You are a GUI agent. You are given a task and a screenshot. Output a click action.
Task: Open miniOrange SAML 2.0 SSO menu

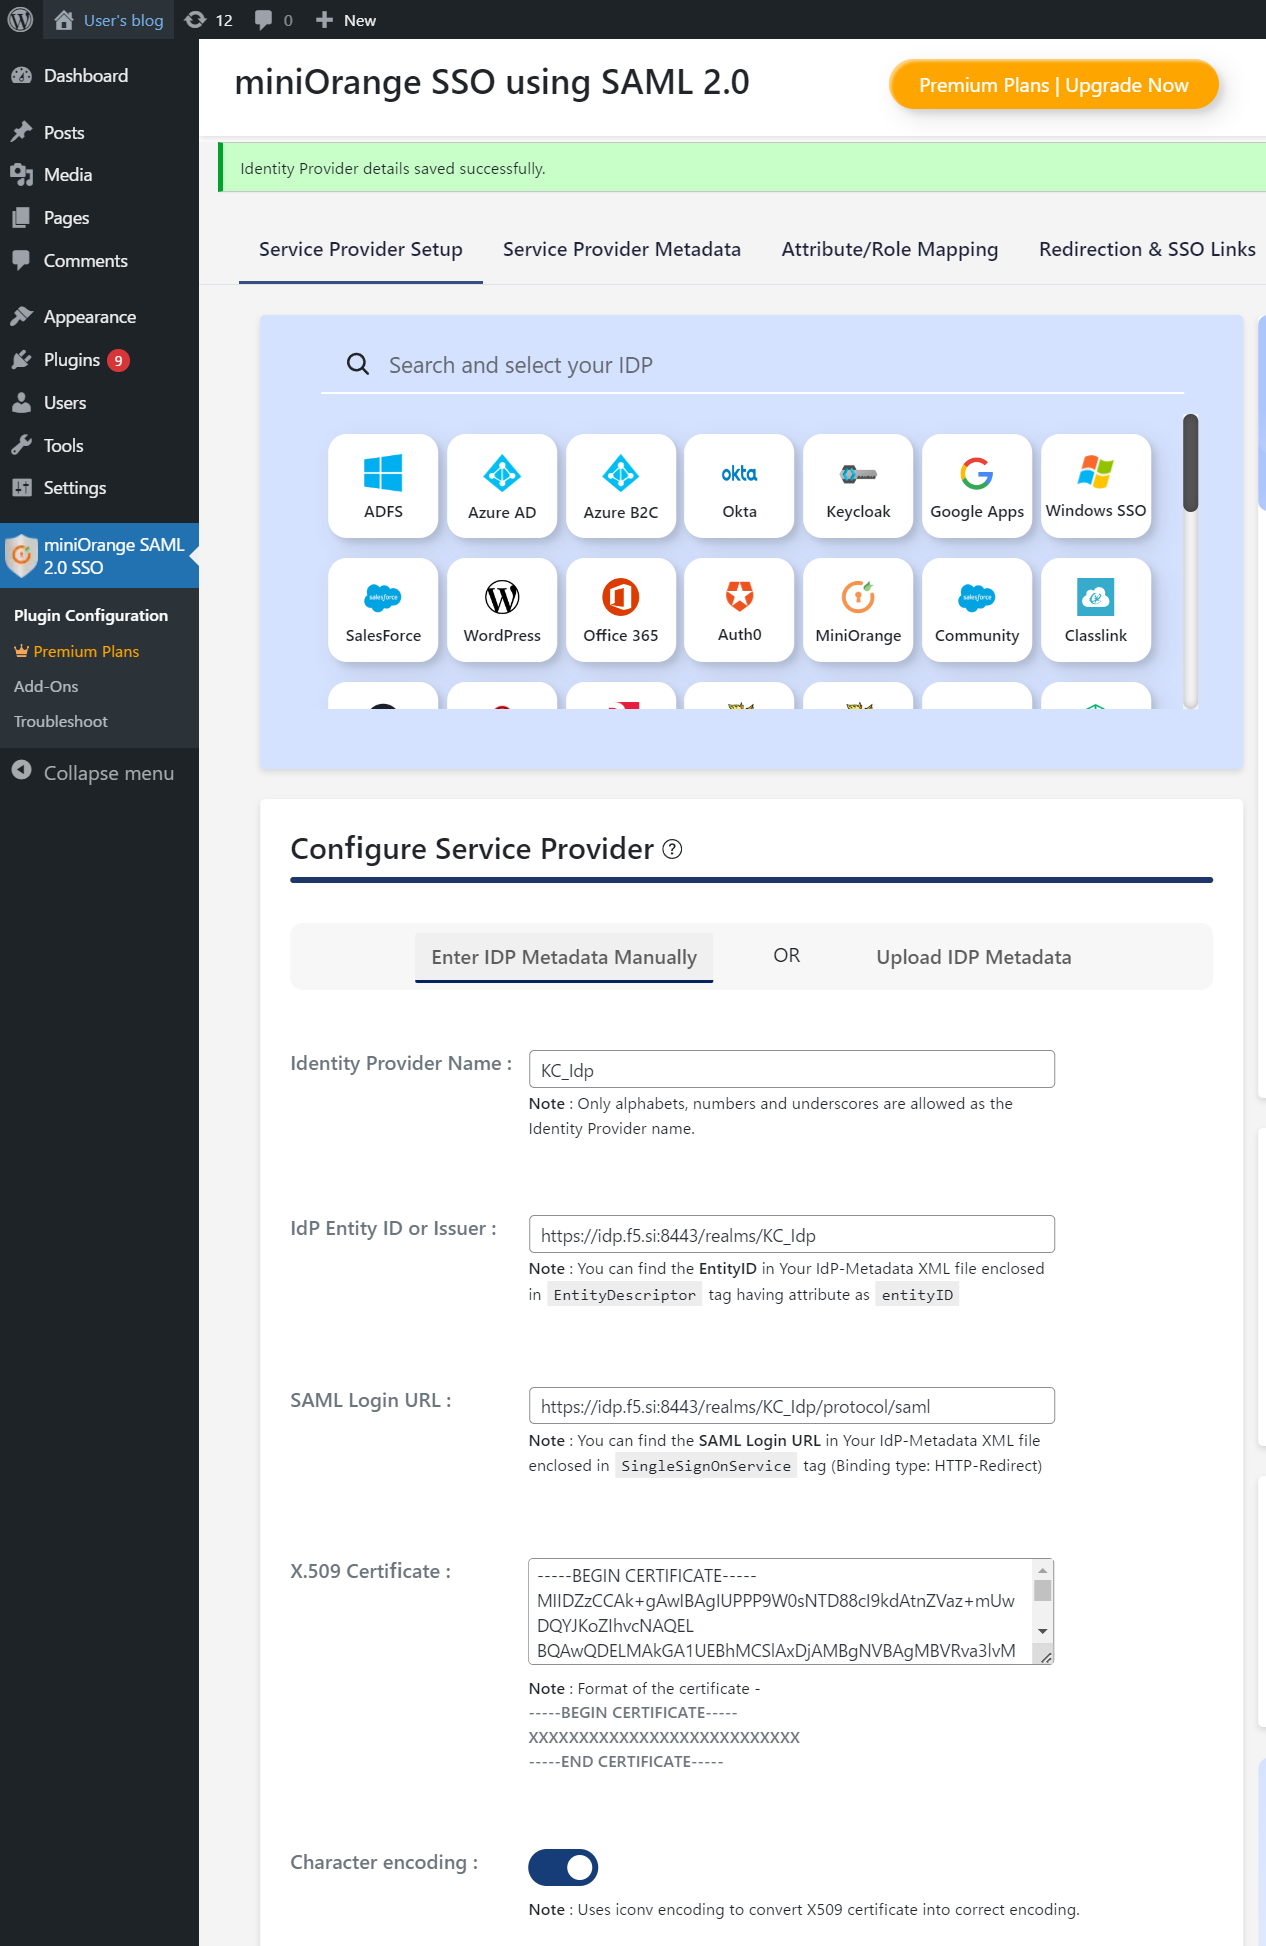pos(99,556)
